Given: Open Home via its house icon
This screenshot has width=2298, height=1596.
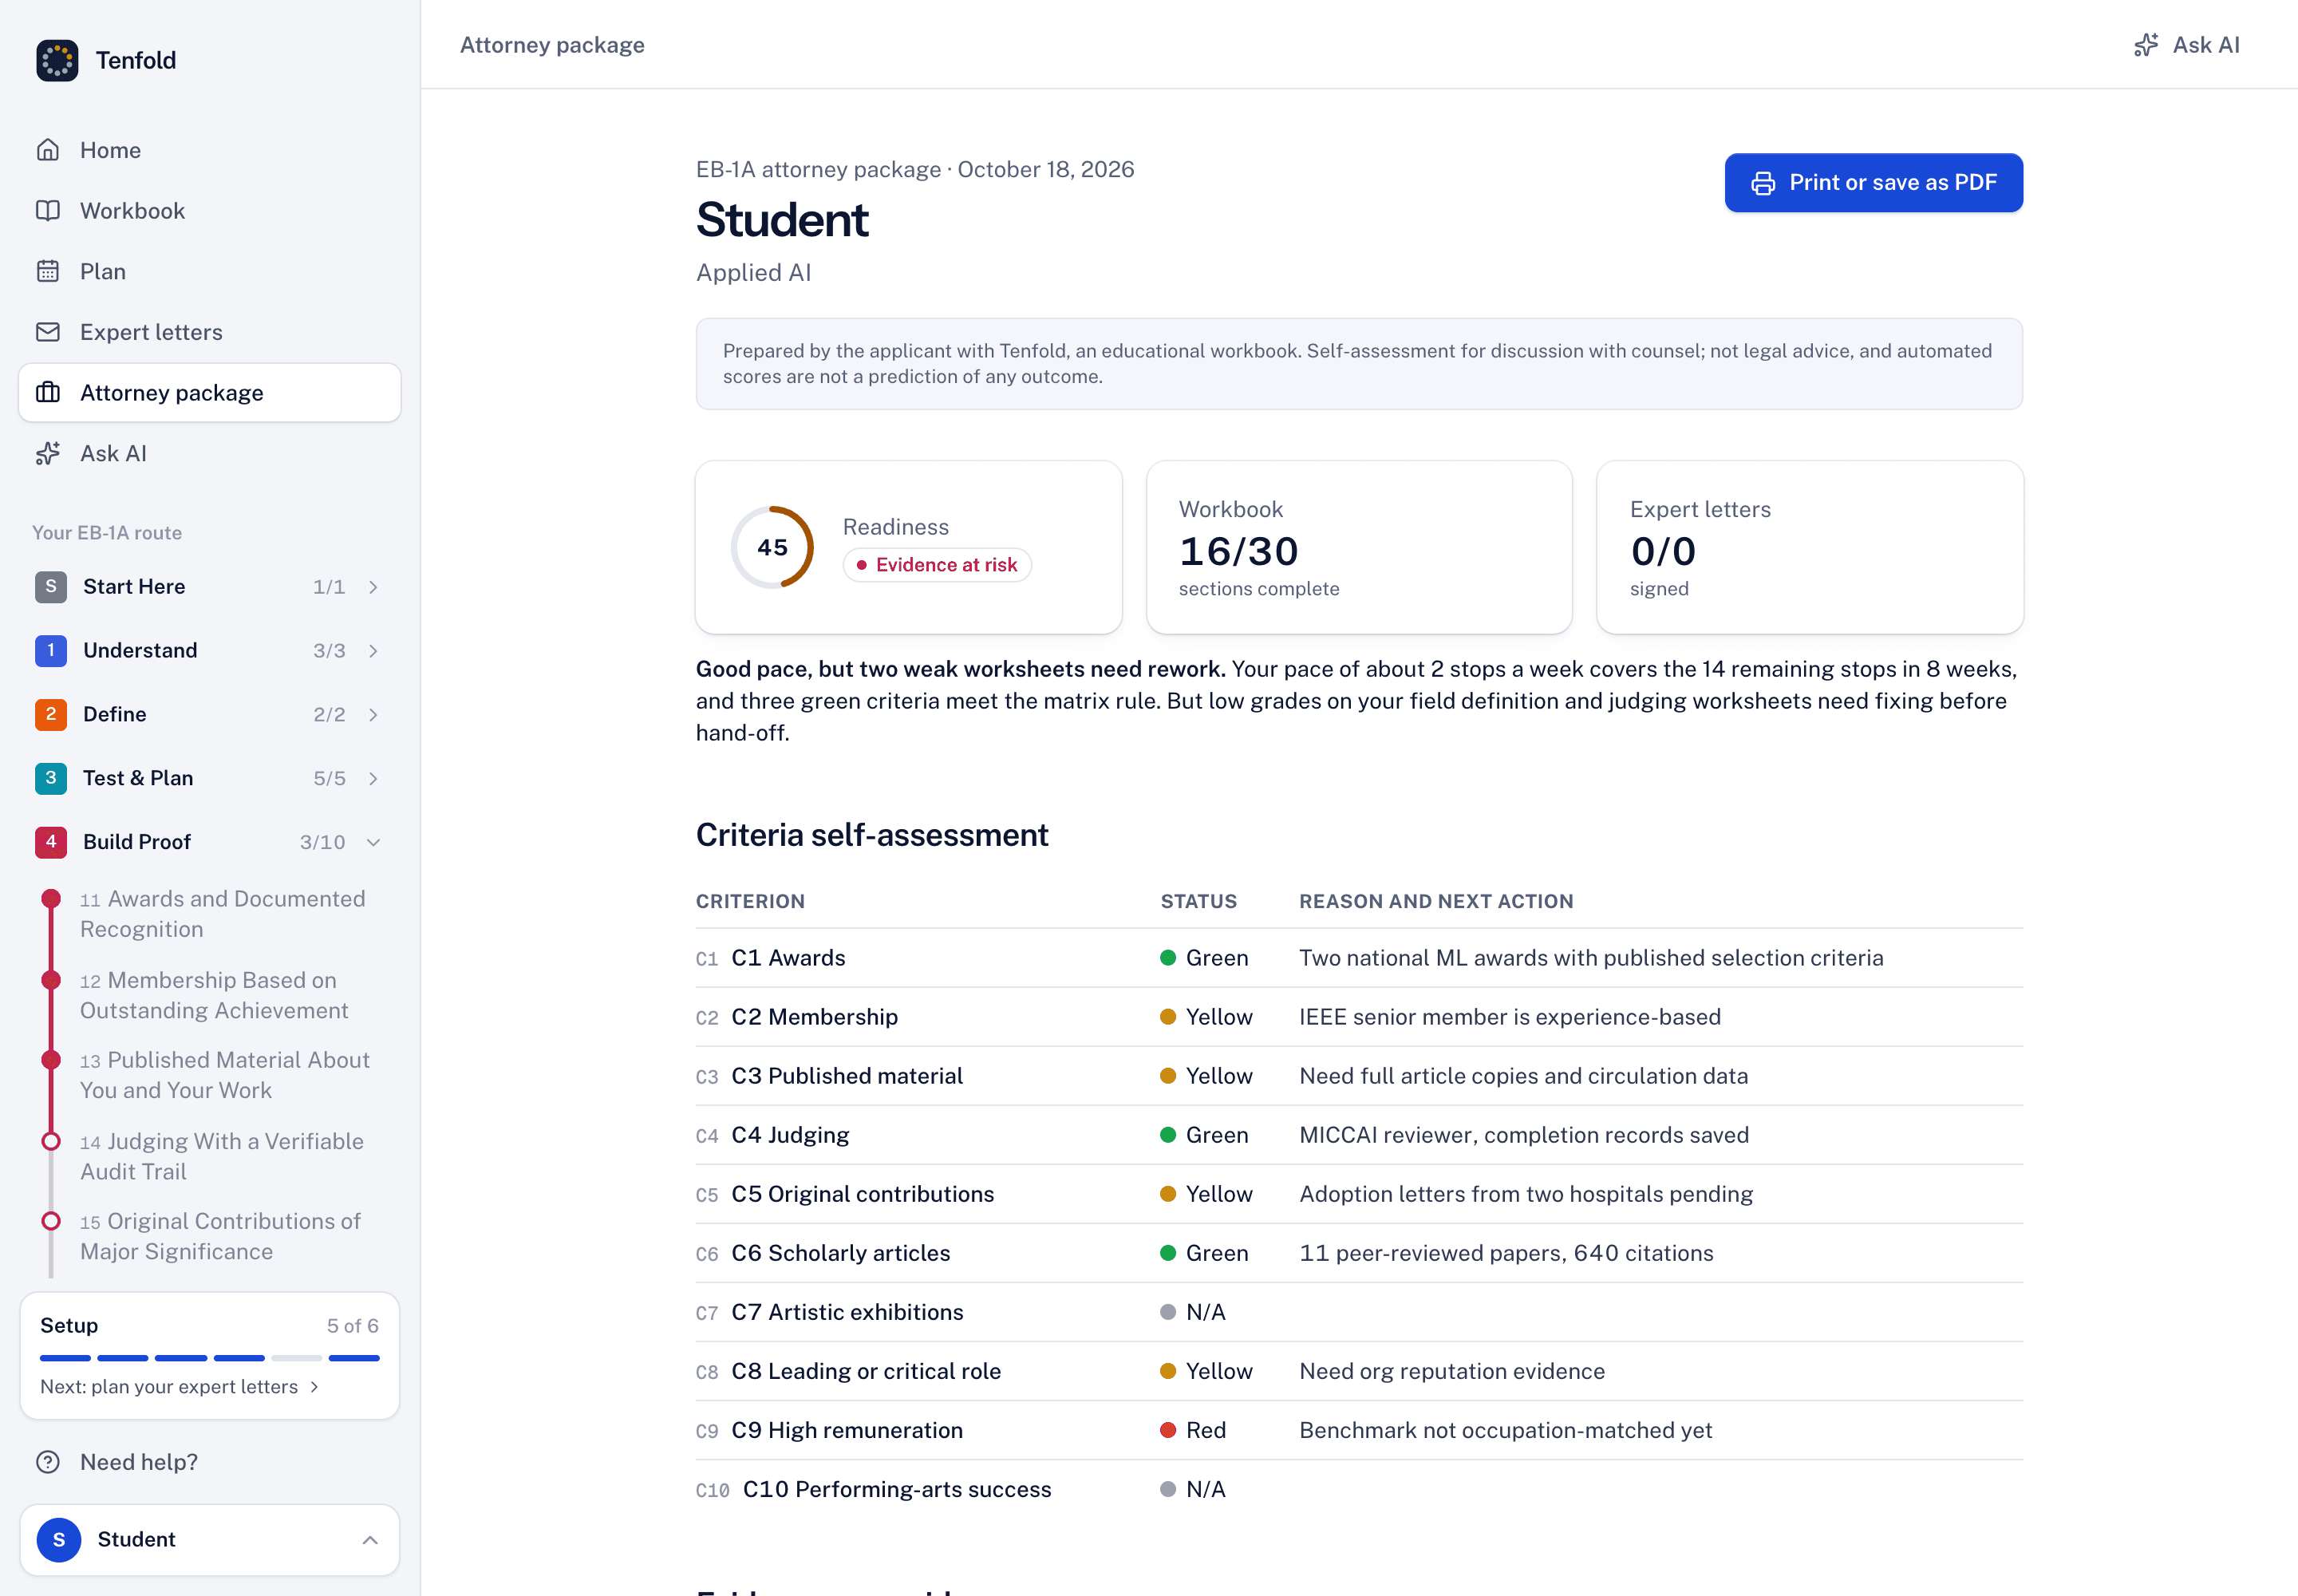Looking at the screenshot, I should 48,150.
